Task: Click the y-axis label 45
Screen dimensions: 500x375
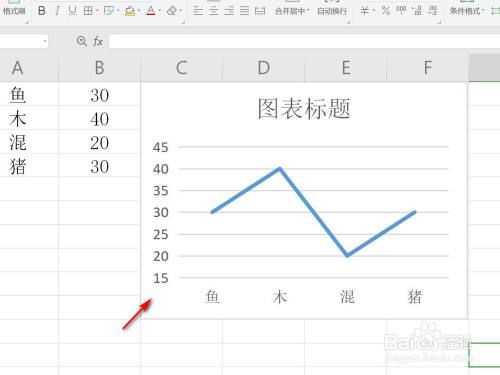Action: (x=161, y=147)
